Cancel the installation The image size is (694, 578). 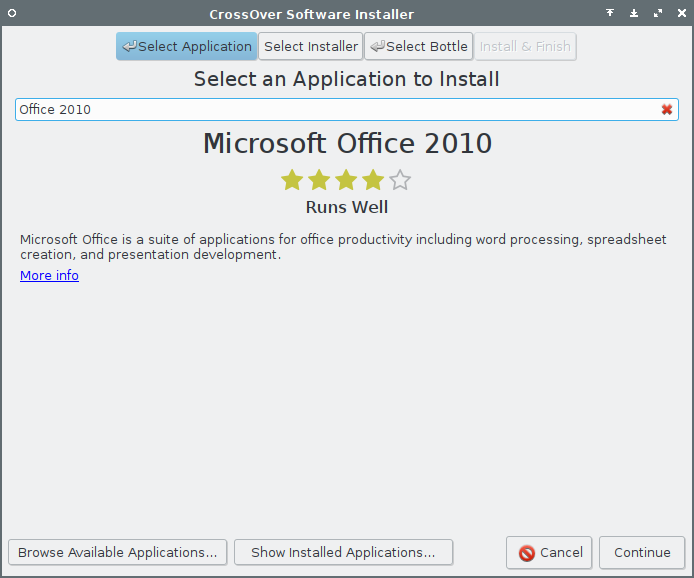tap(549, 552)
